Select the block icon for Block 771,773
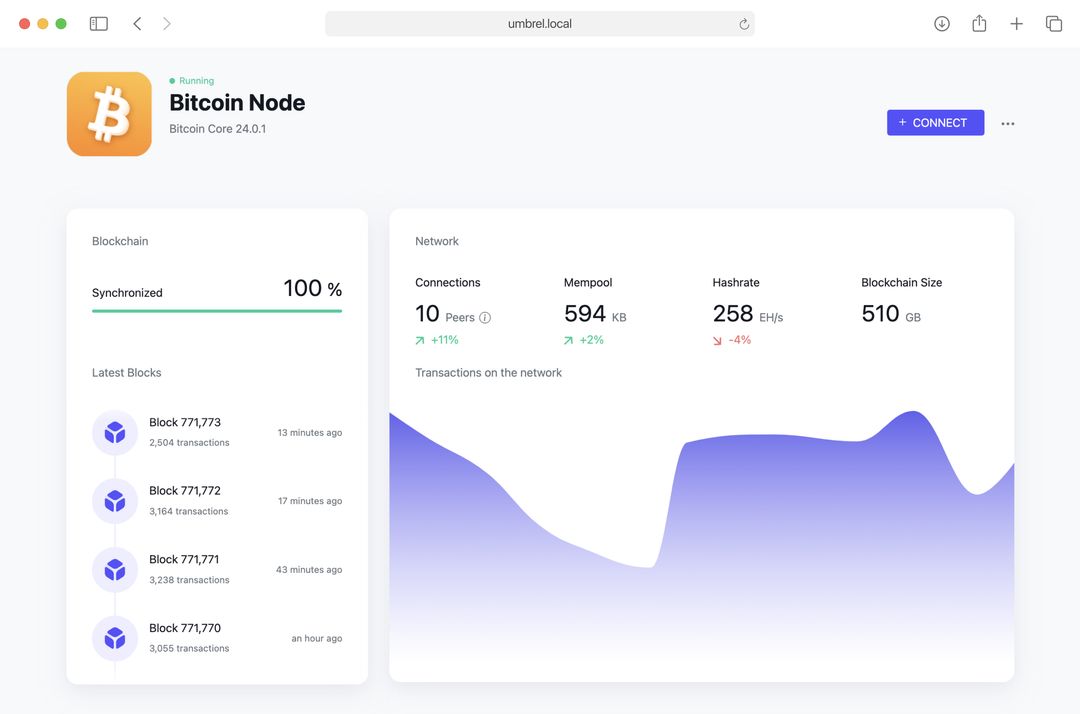1080x714 pixels. click(115, 432)
